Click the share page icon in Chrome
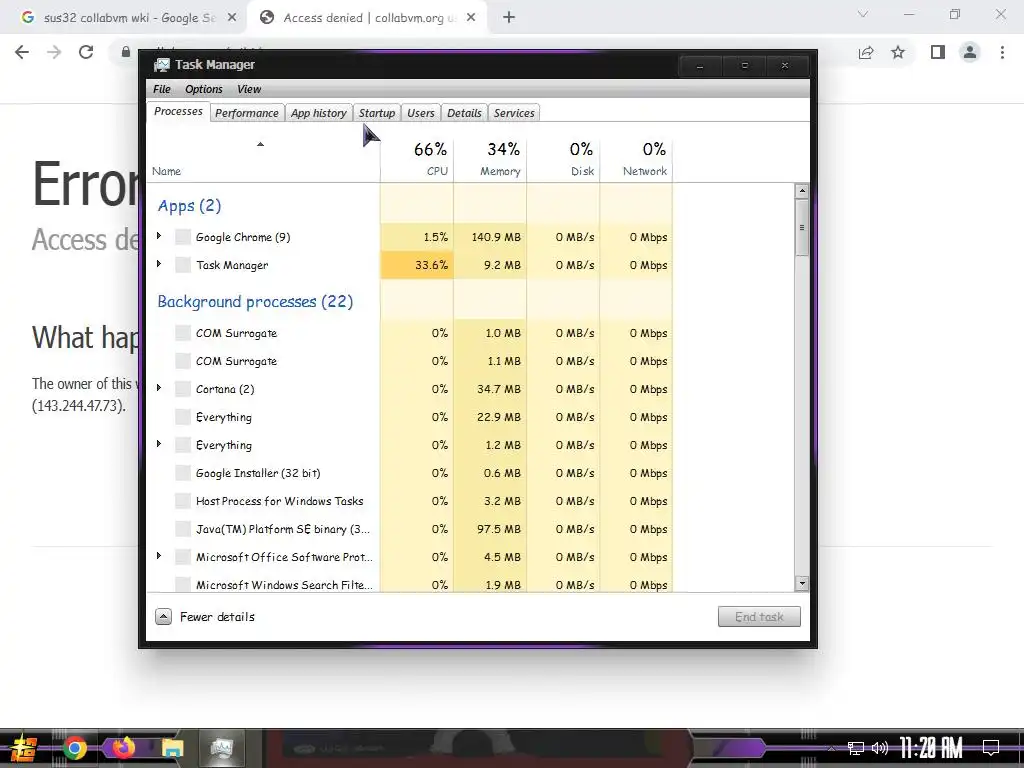The width and height of the screenshot is (1024, 768). pos(866,52)
